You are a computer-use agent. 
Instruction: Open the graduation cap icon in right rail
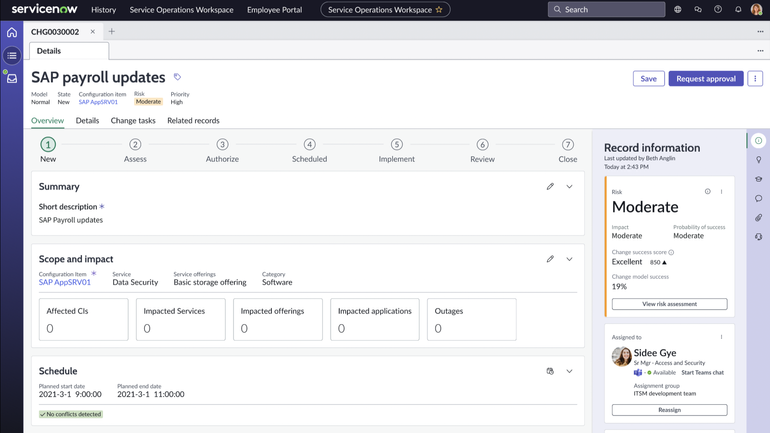[x=758, y=179]
